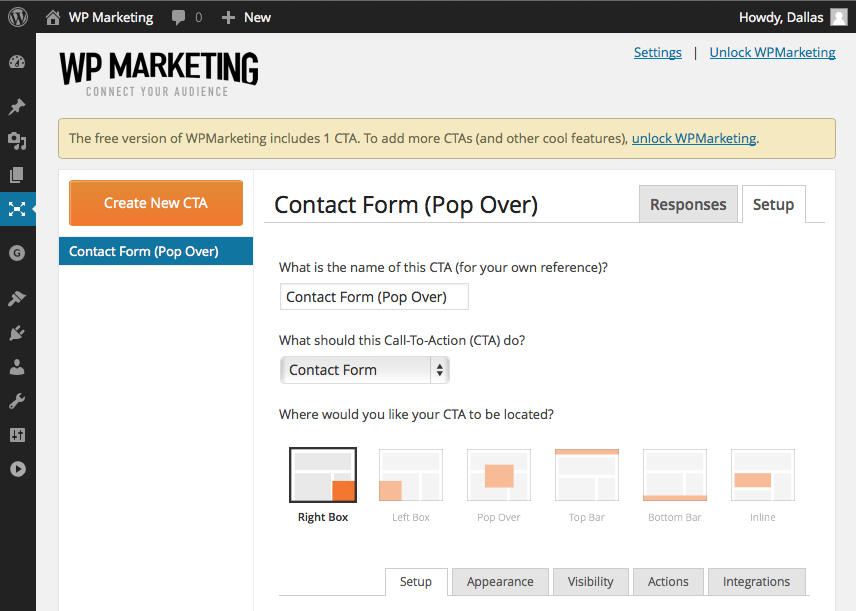Choose the Right Box location
This screenshot has width=856, height=611.
click(323, 485)
